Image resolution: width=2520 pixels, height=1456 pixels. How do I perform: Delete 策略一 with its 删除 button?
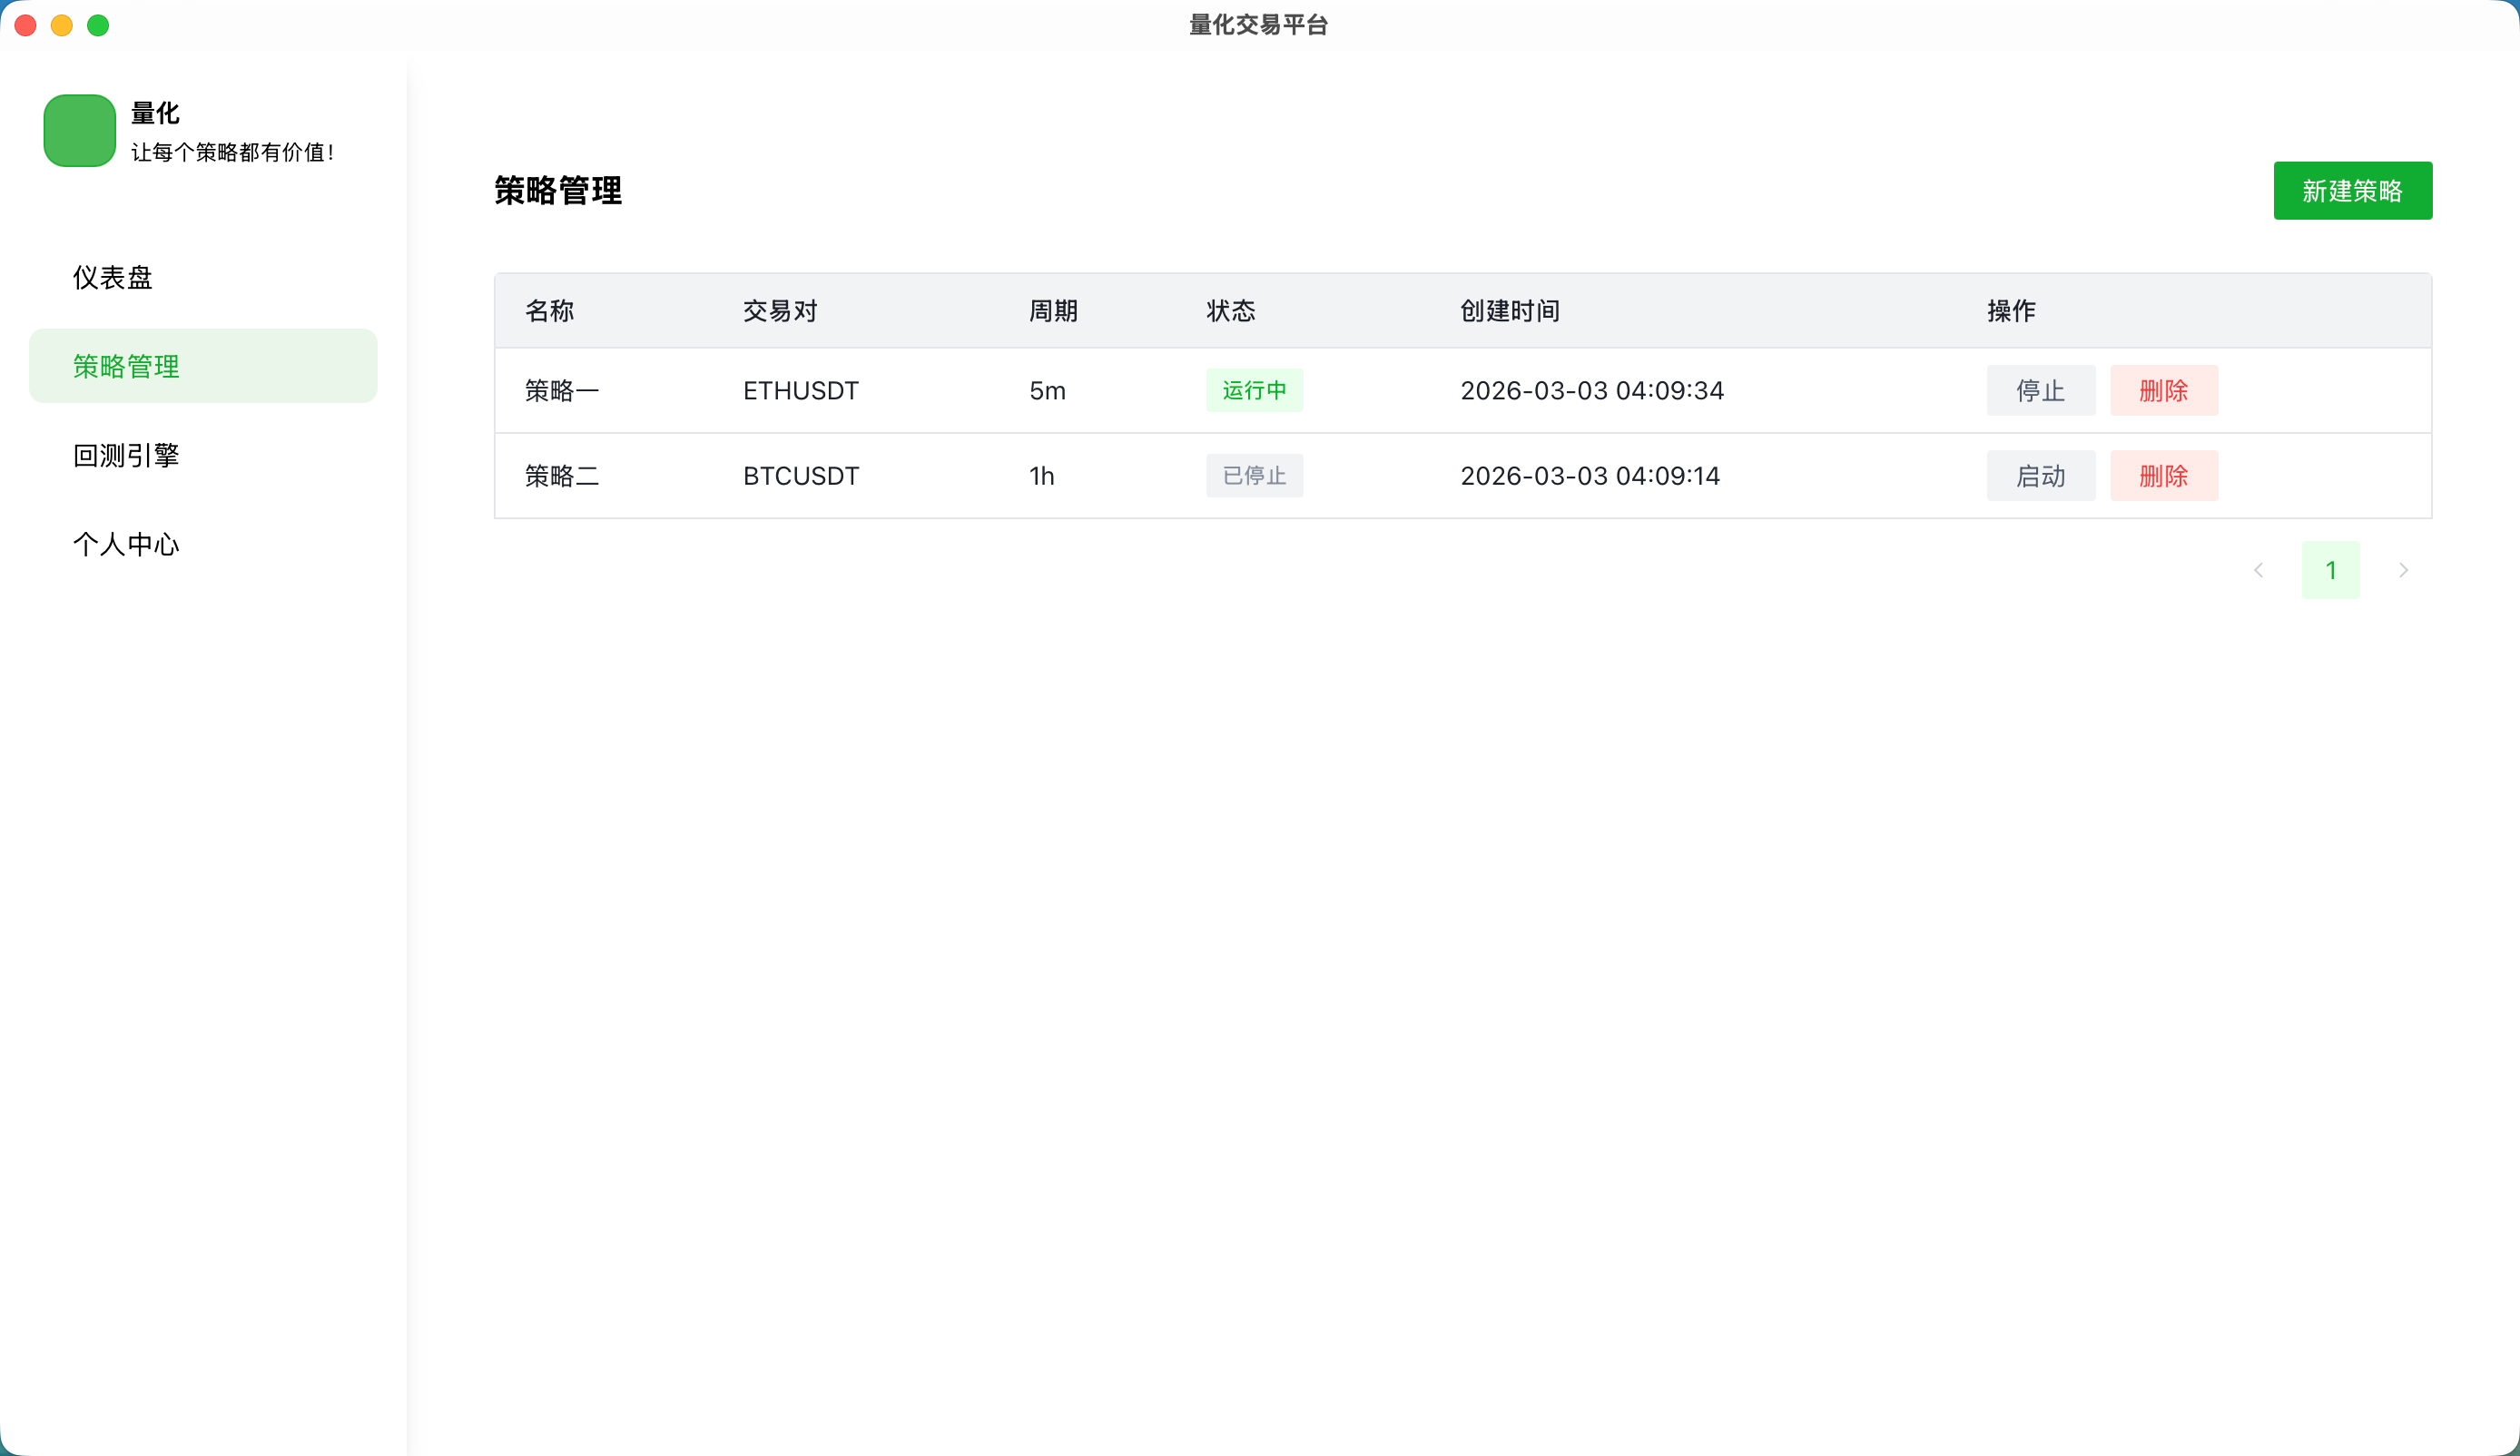click(2164, 390)
